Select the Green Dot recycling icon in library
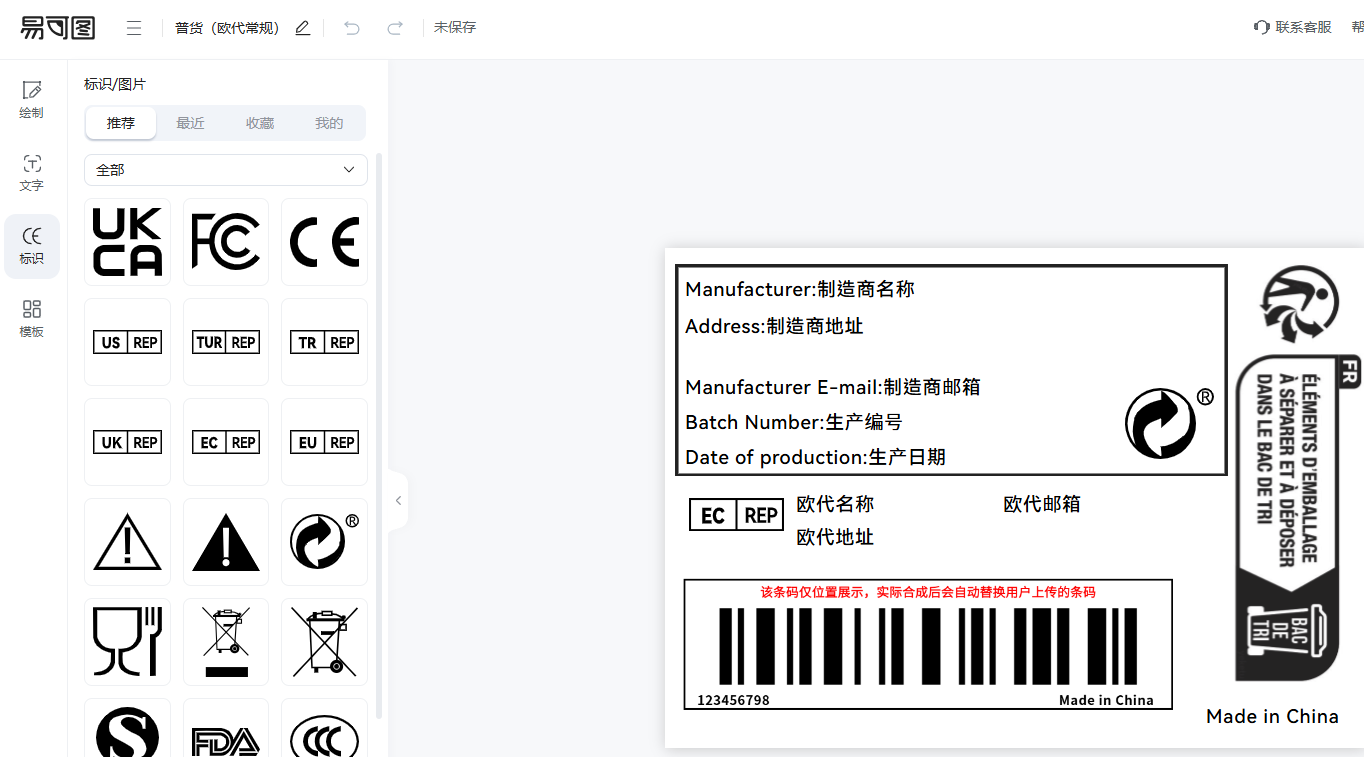This screenshot has width=1364, height=757. tap(324, 542)
